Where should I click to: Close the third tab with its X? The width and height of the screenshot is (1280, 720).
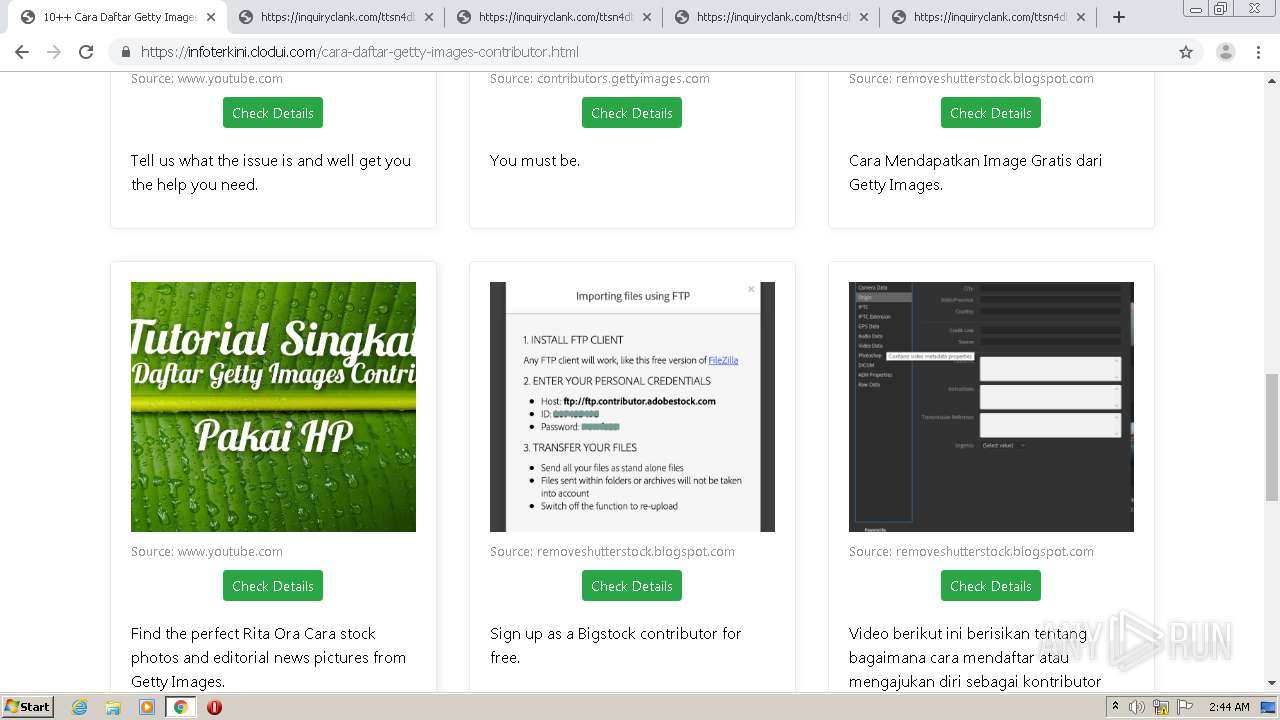click(x=646, y=17)
